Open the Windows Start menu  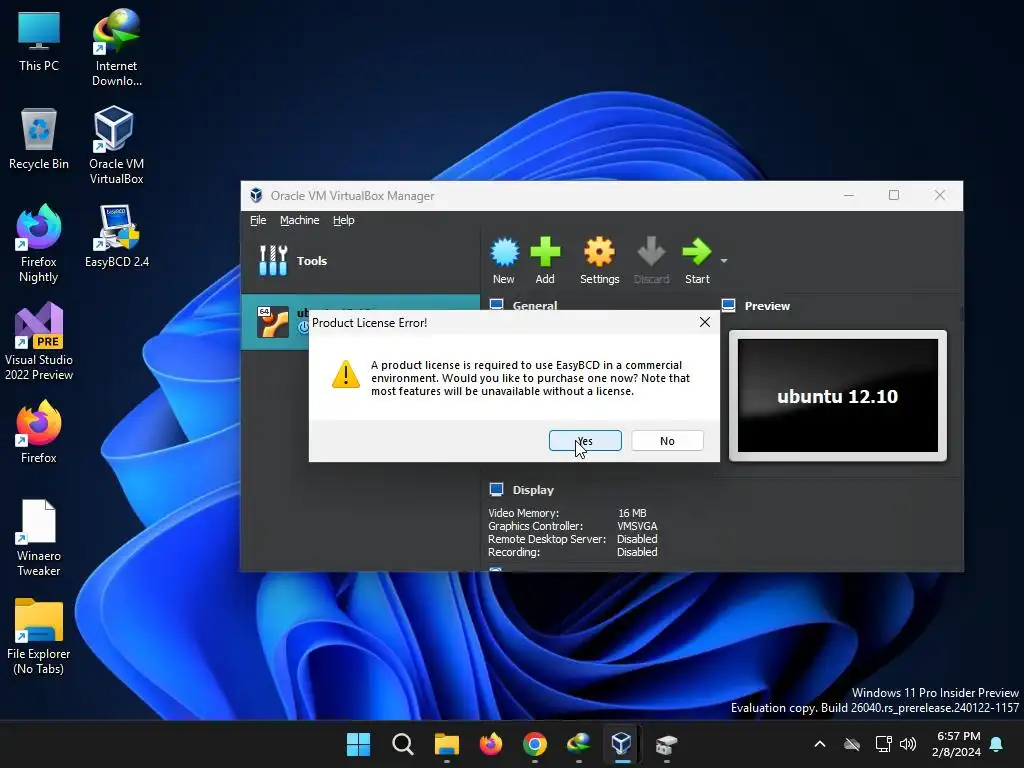358,744
